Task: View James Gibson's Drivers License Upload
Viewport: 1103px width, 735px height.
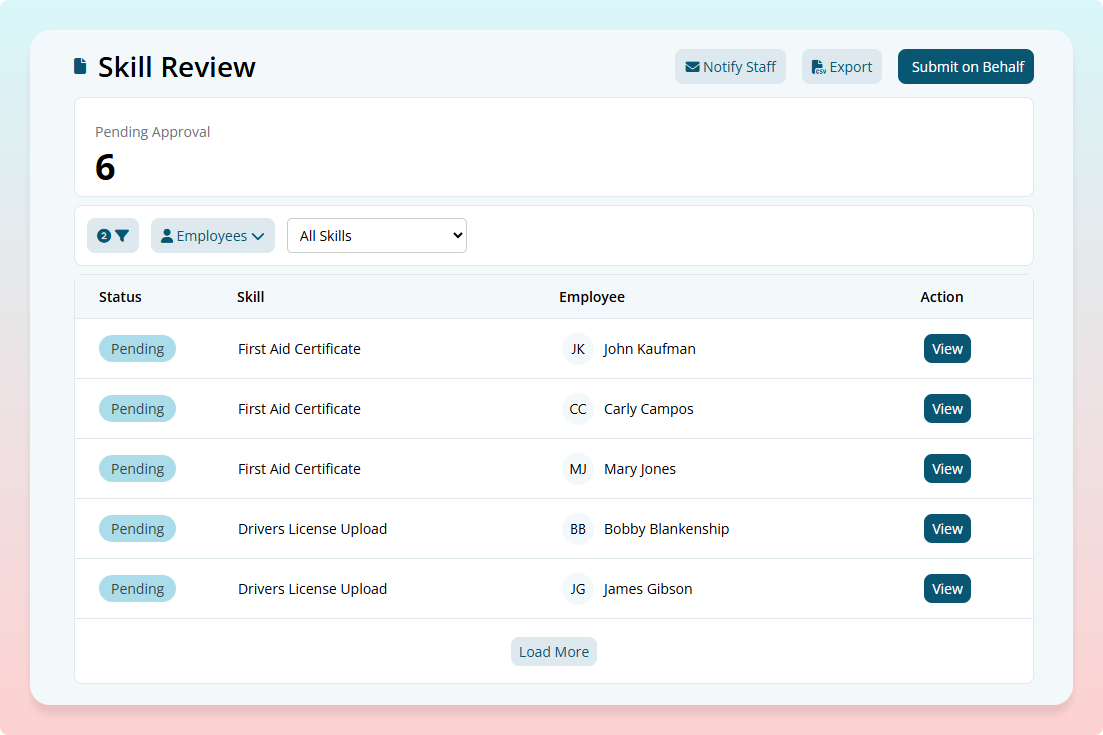Action: coord(947,588)
